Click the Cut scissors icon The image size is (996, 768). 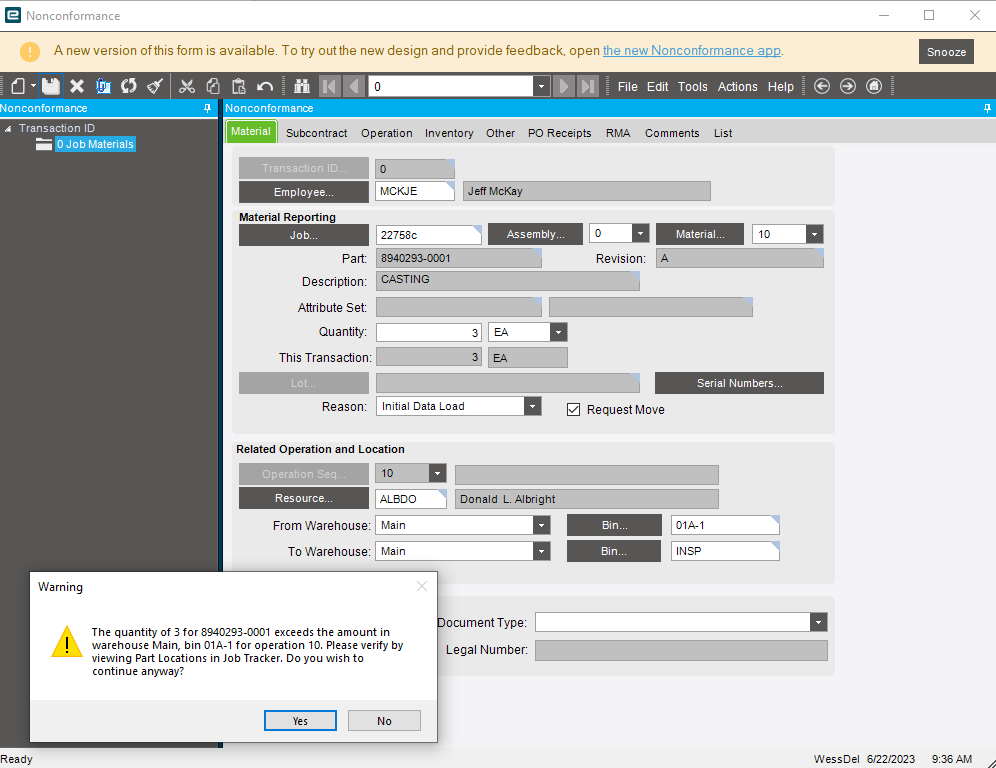coord(187,86)
